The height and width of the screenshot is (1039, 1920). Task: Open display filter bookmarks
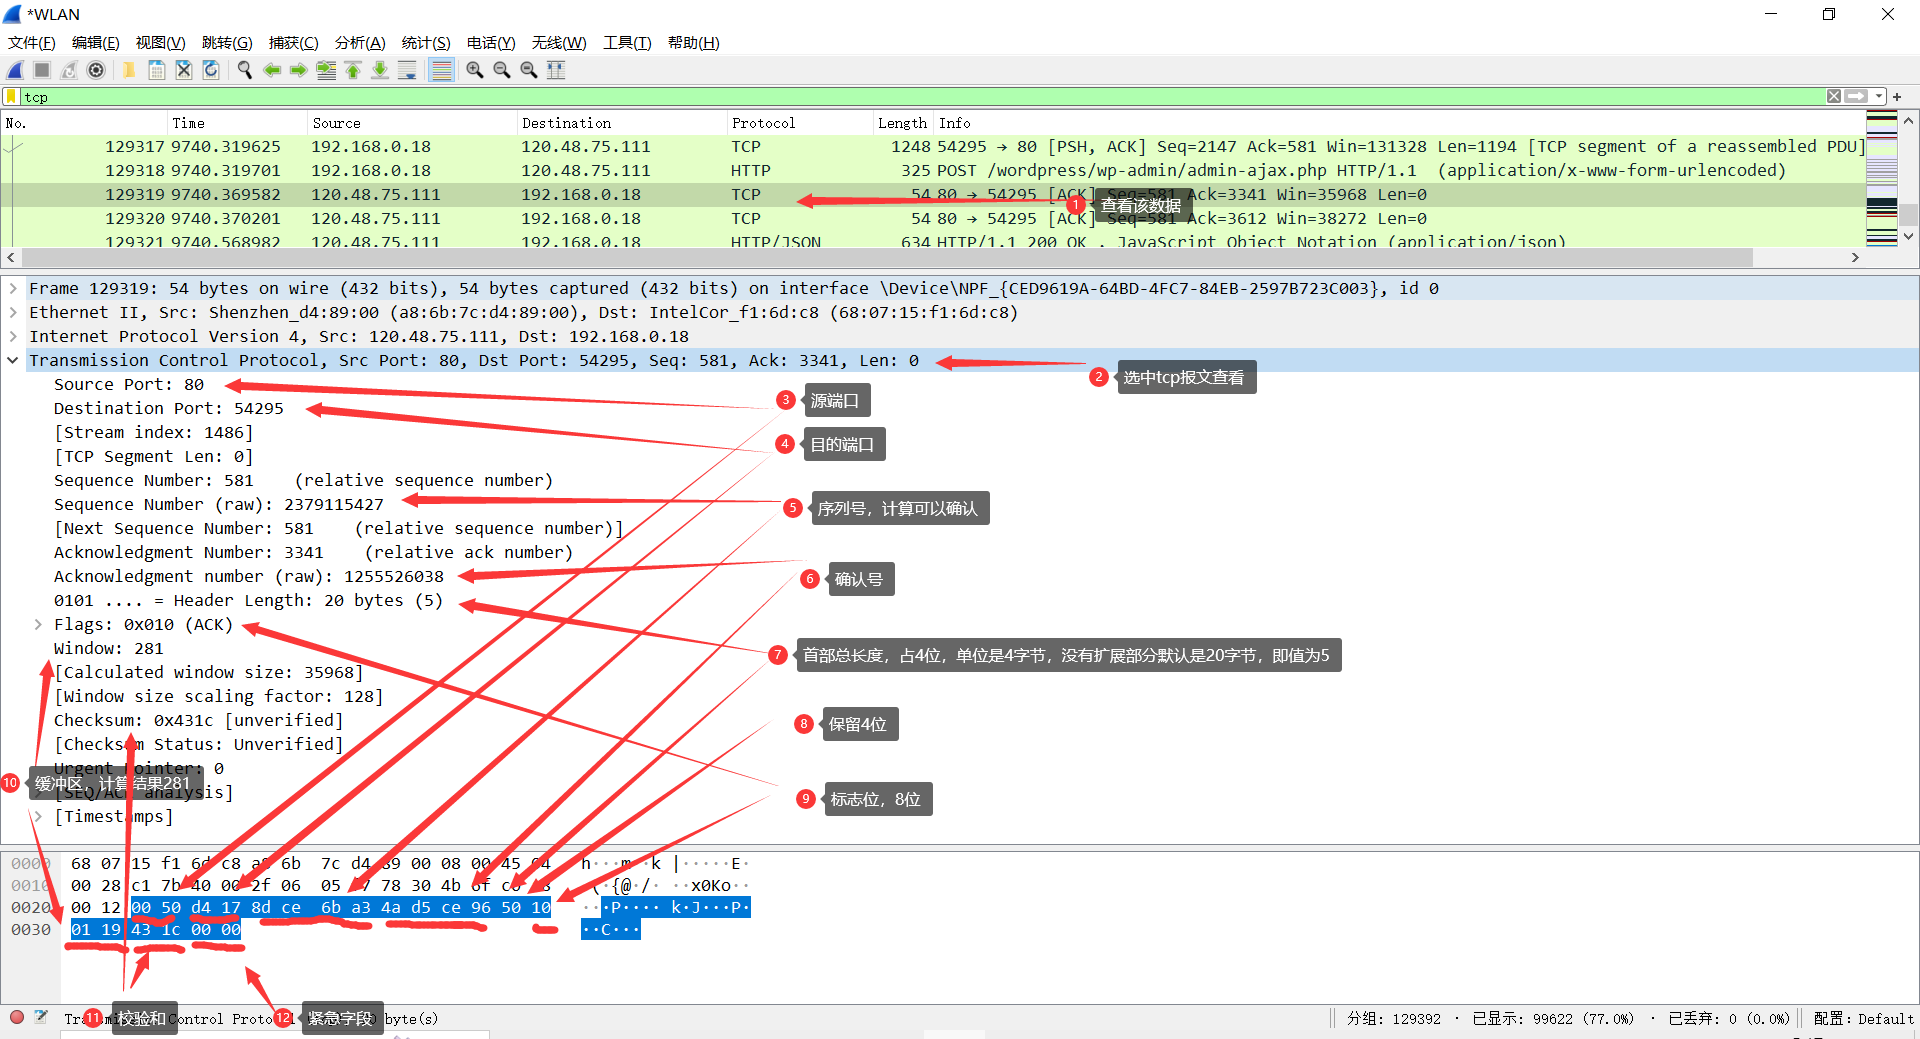pos(11,97)
